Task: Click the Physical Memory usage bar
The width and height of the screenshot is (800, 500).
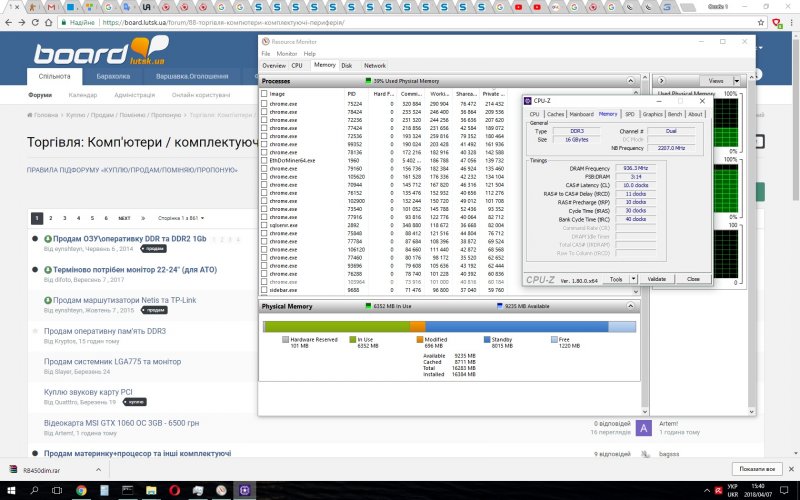Action: (x=449, y=325)
